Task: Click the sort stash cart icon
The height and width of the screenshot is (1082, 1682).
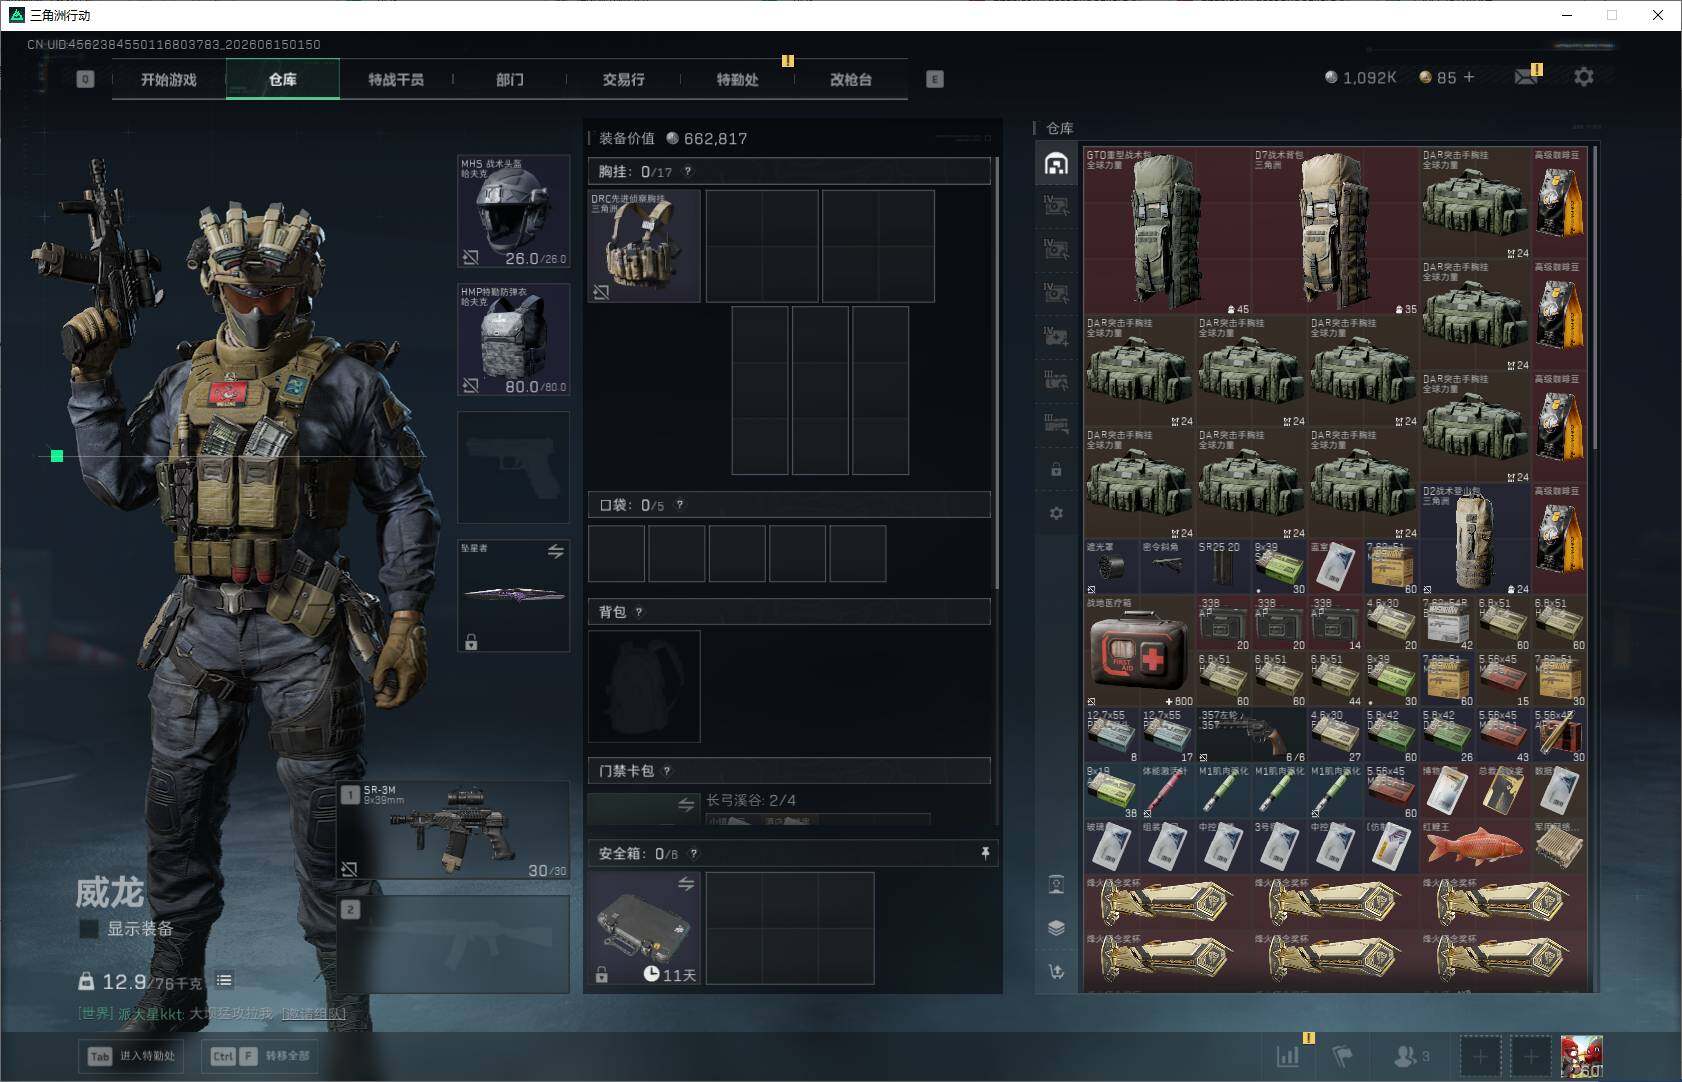Action: (x=1056, y=971)
